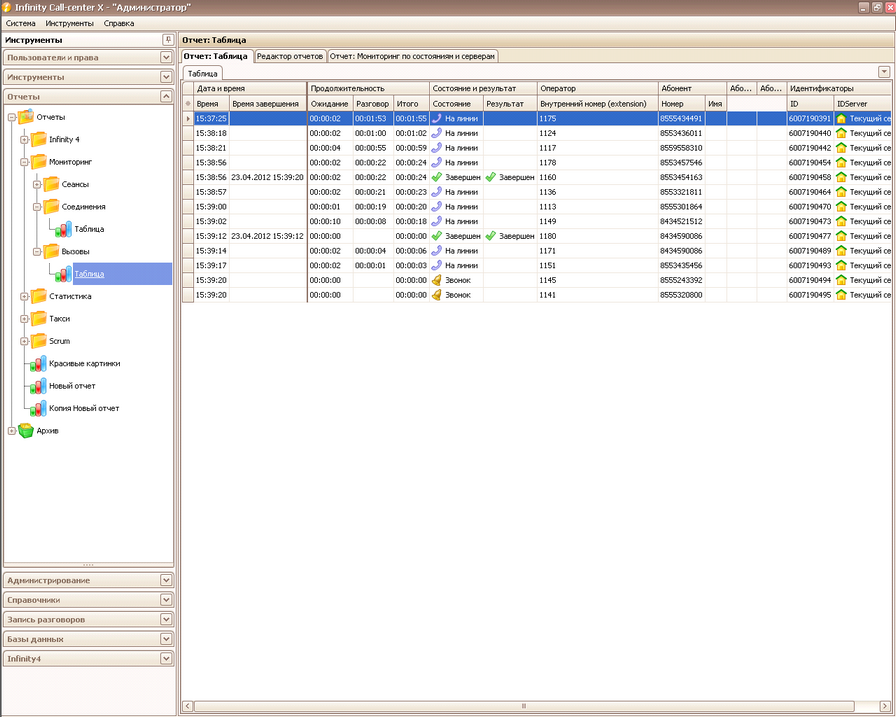Image resolution: width=896 pixels, height=717 pixels.
Task: Collapse the Мониторинг tree node
Action: pos(24,162)
